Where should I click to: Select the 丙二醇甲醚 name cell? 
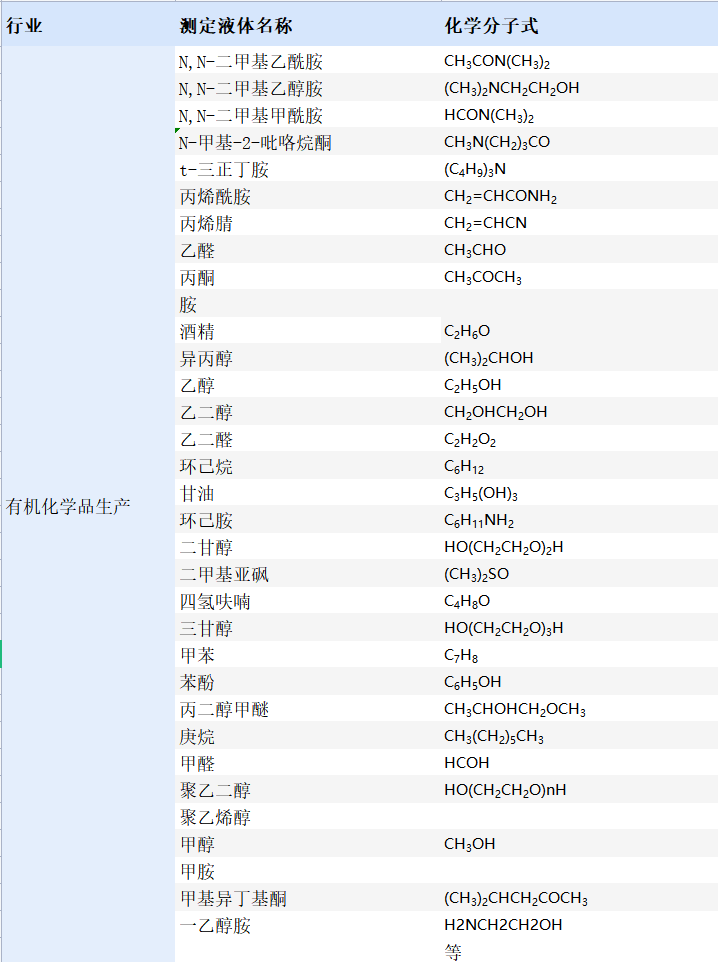(x=306, y=710)
